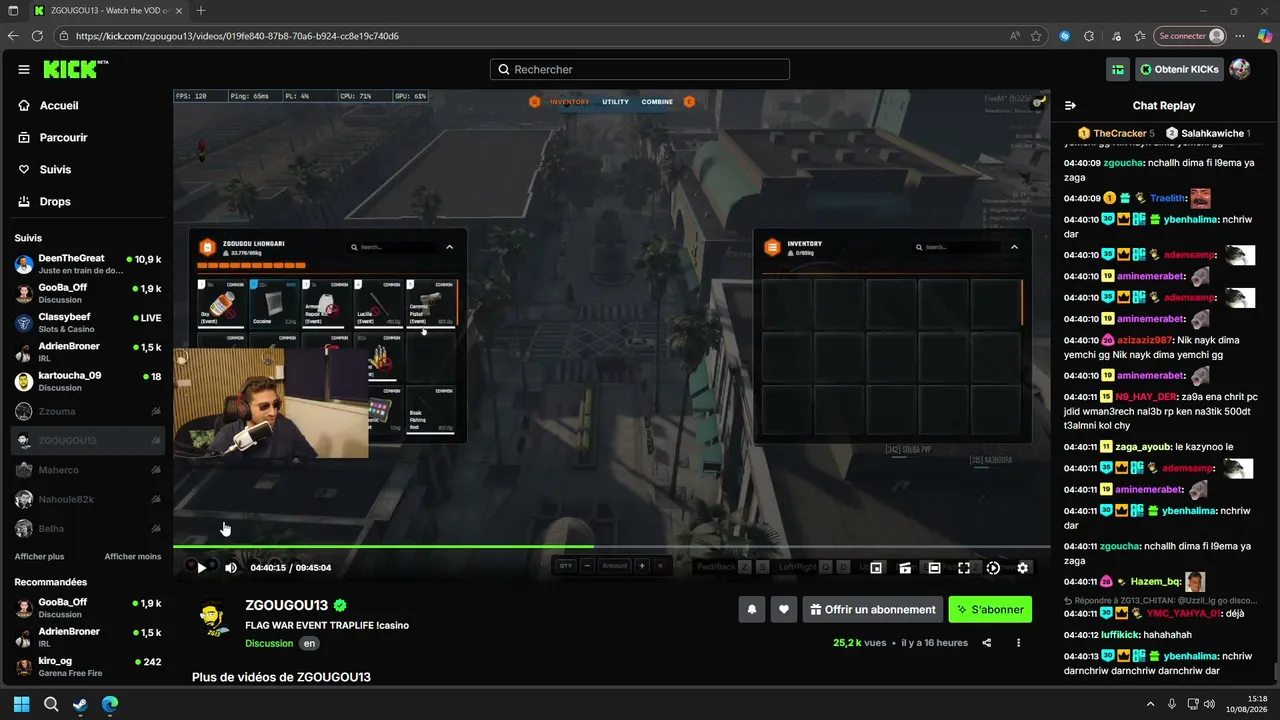
Task: Open the read aloud button
Action: coord(1015,36)
